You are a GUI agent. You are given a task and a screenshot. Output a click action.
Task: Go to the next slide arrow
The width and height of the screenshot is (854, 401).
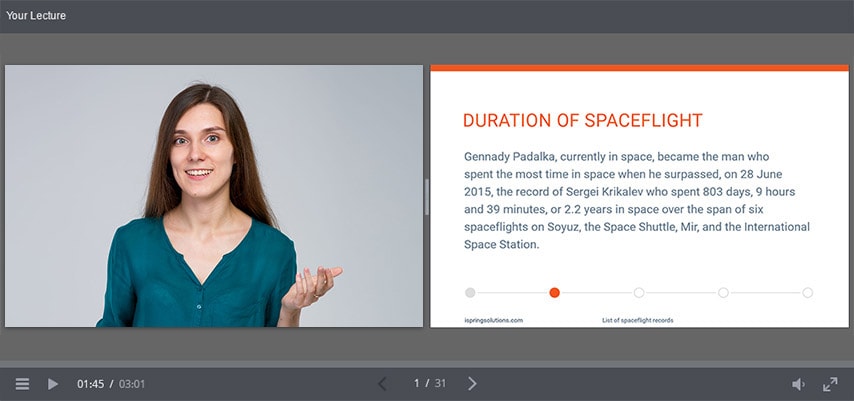472,384
